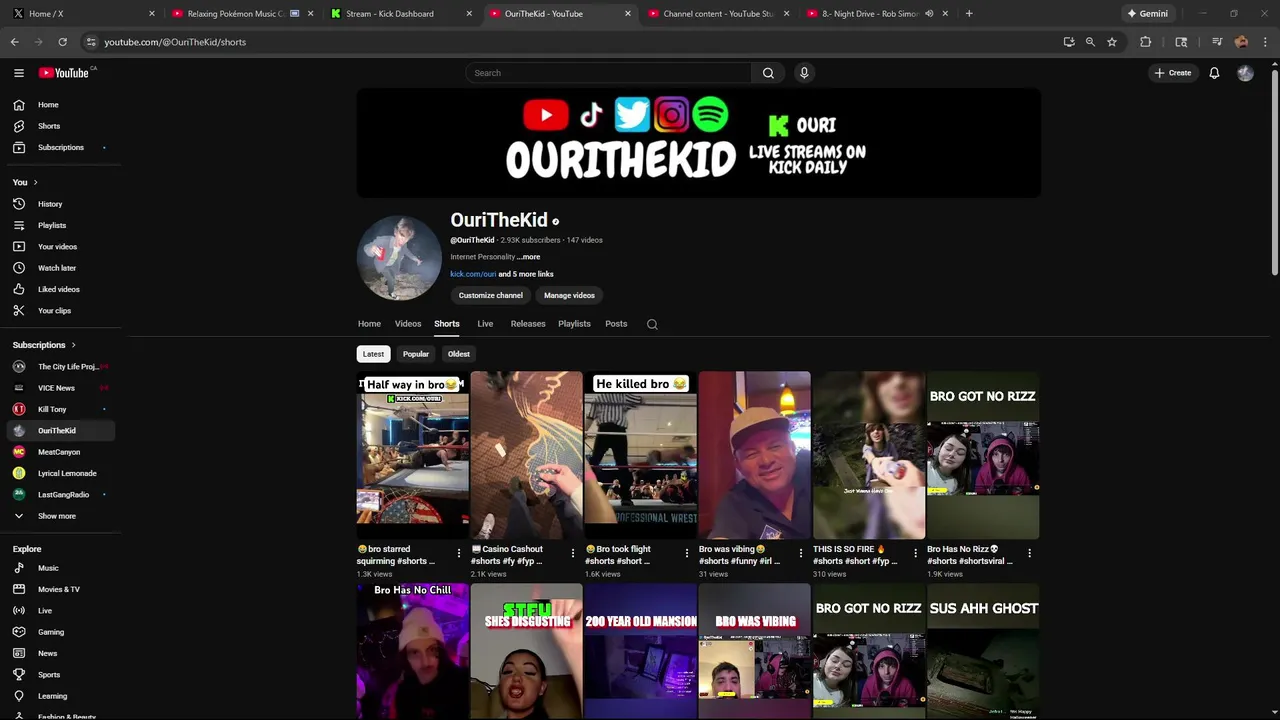This screenshot has height=720, width=1280.
Task: Open options menu for Bro was vibing short
Action: pos(801,553)
